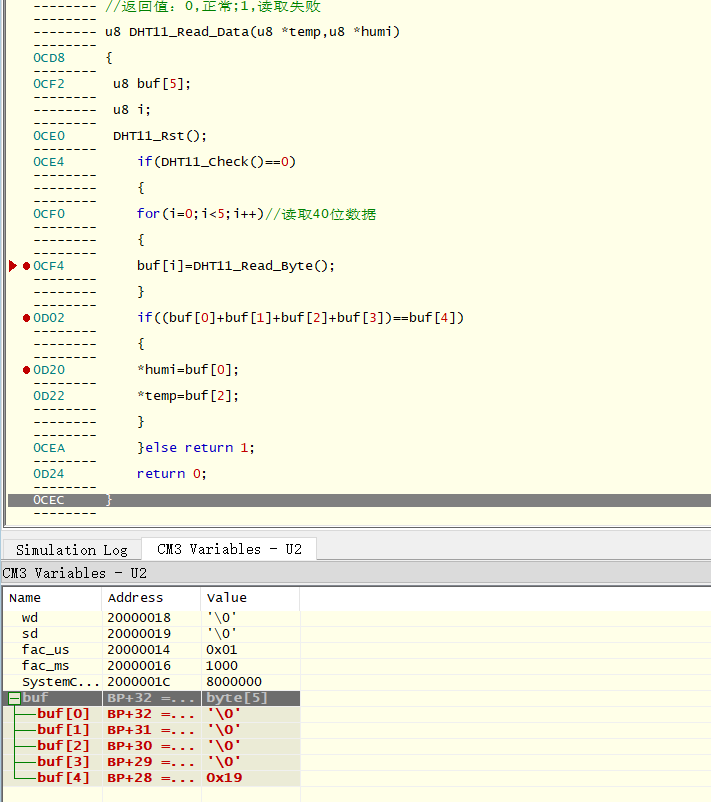
Task: Click the 0x19 value of buf[4]
Action: pos(224,778)
